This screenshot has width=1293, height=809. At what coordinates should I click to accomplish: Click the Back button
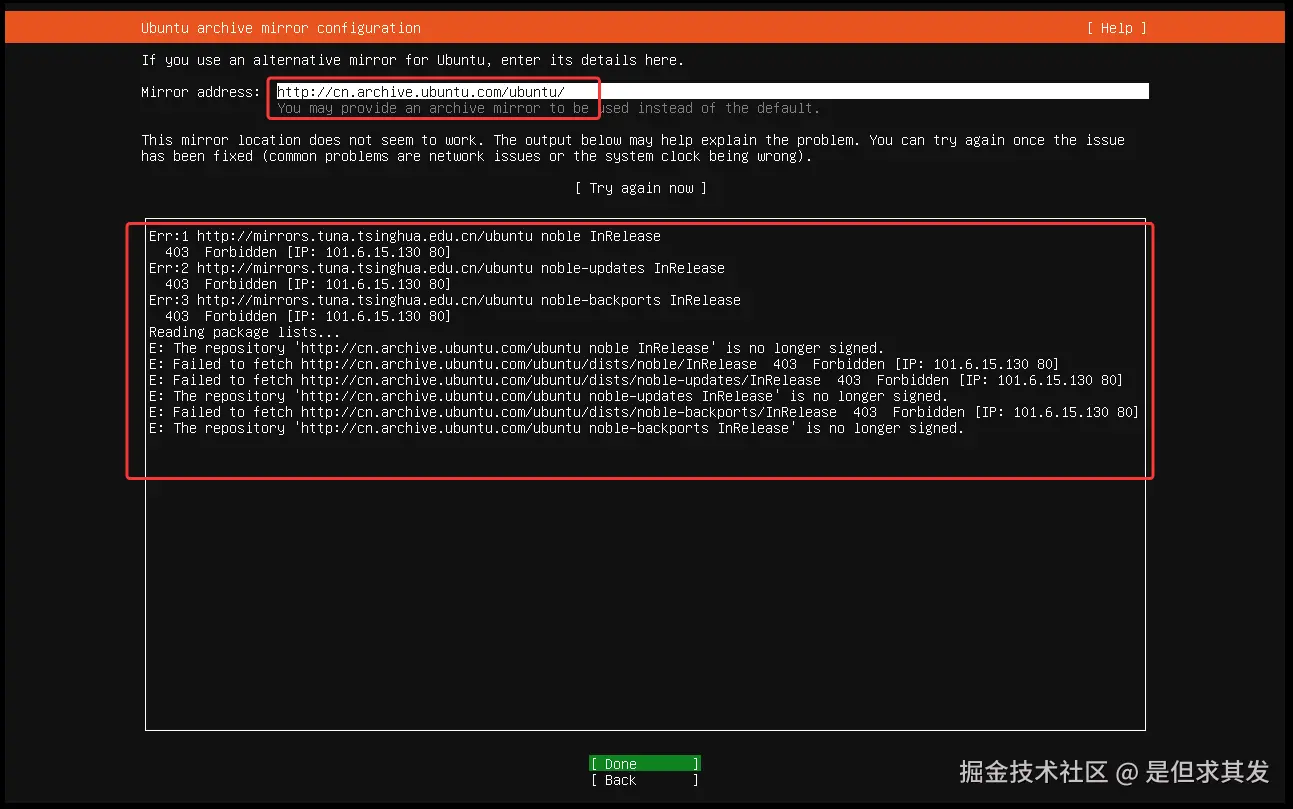[644, 780]
